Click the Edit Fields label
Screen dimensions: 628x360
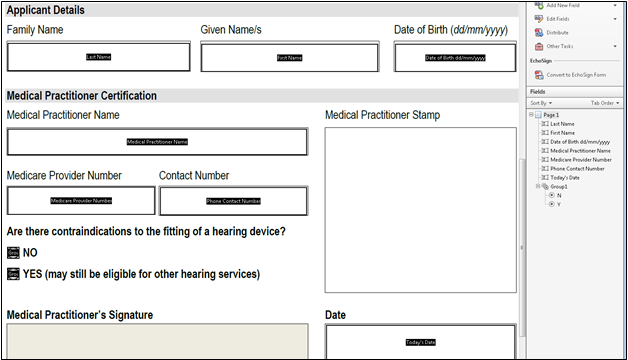tap(558, 19)
